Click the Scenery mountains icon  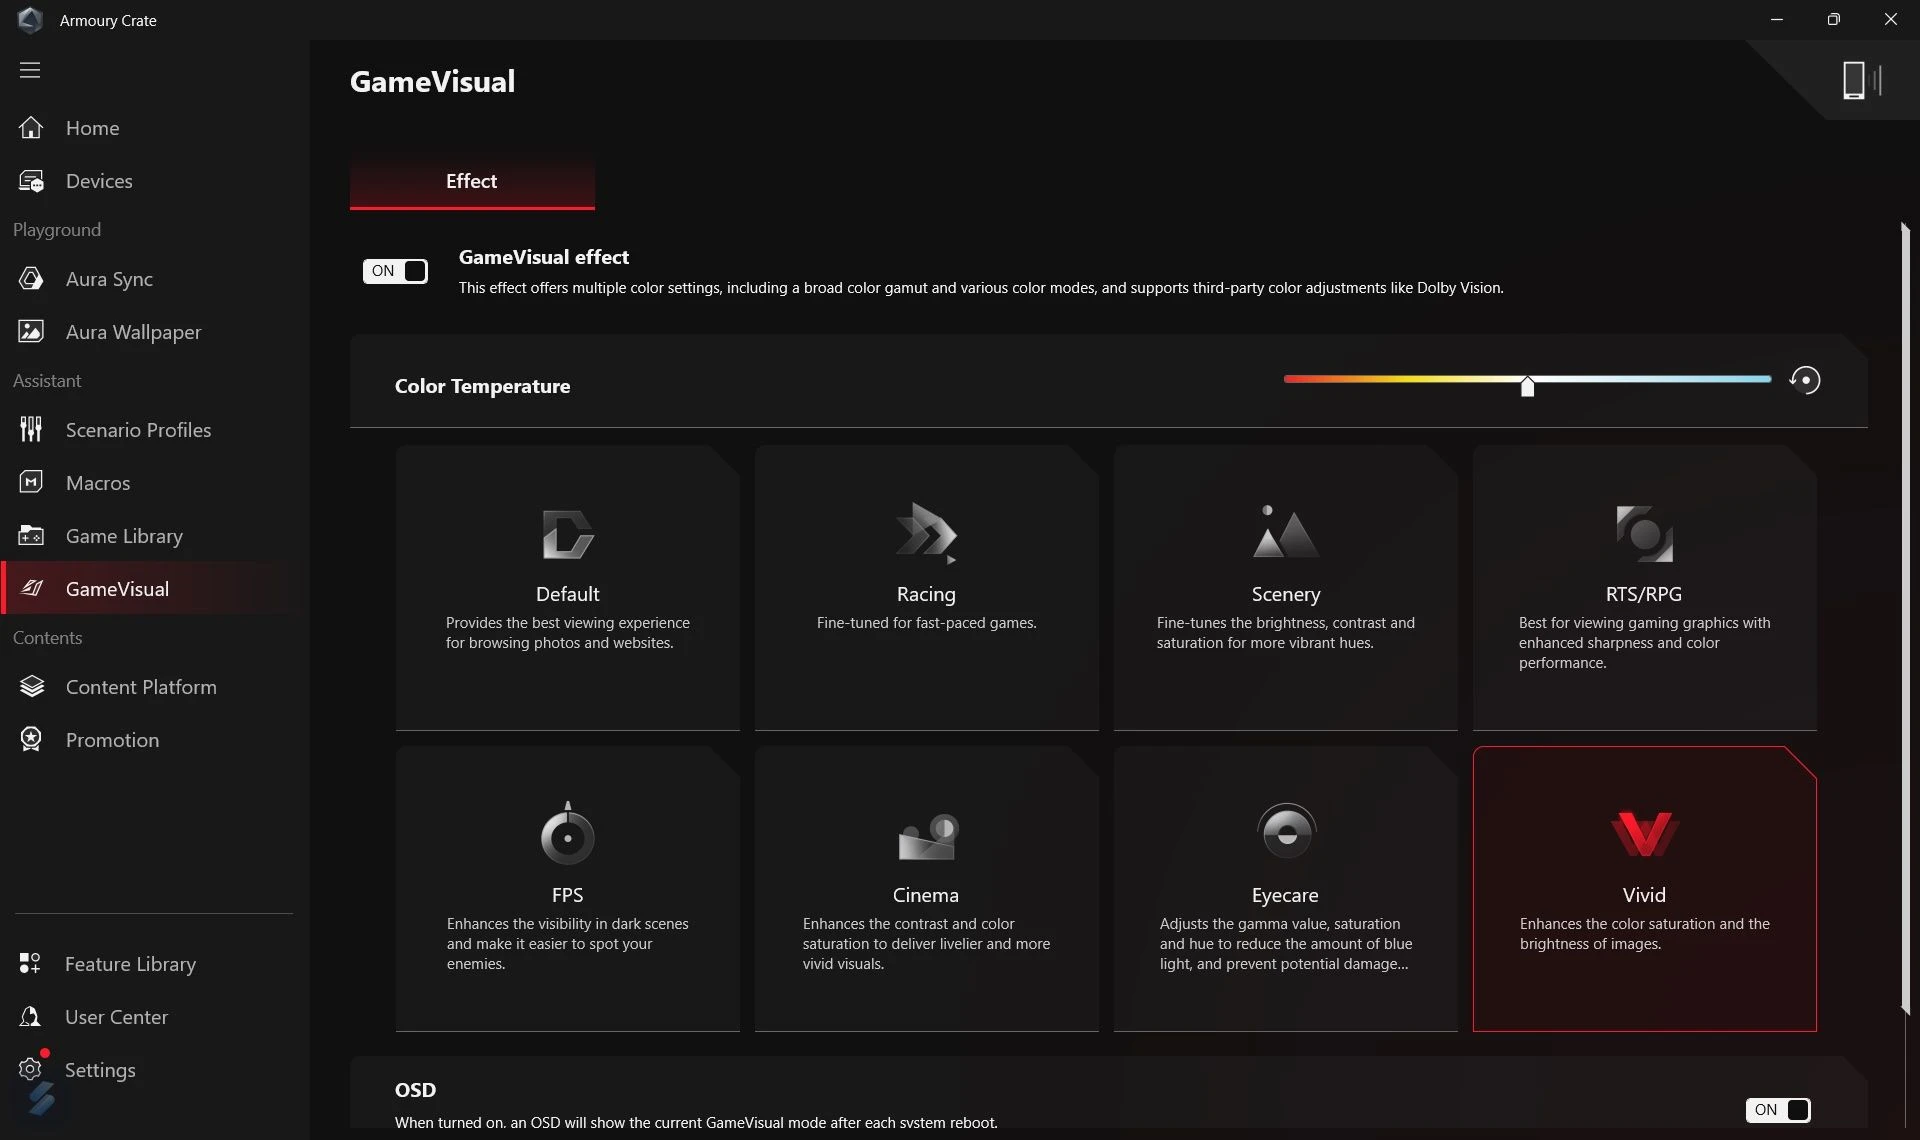point(1285,531)
